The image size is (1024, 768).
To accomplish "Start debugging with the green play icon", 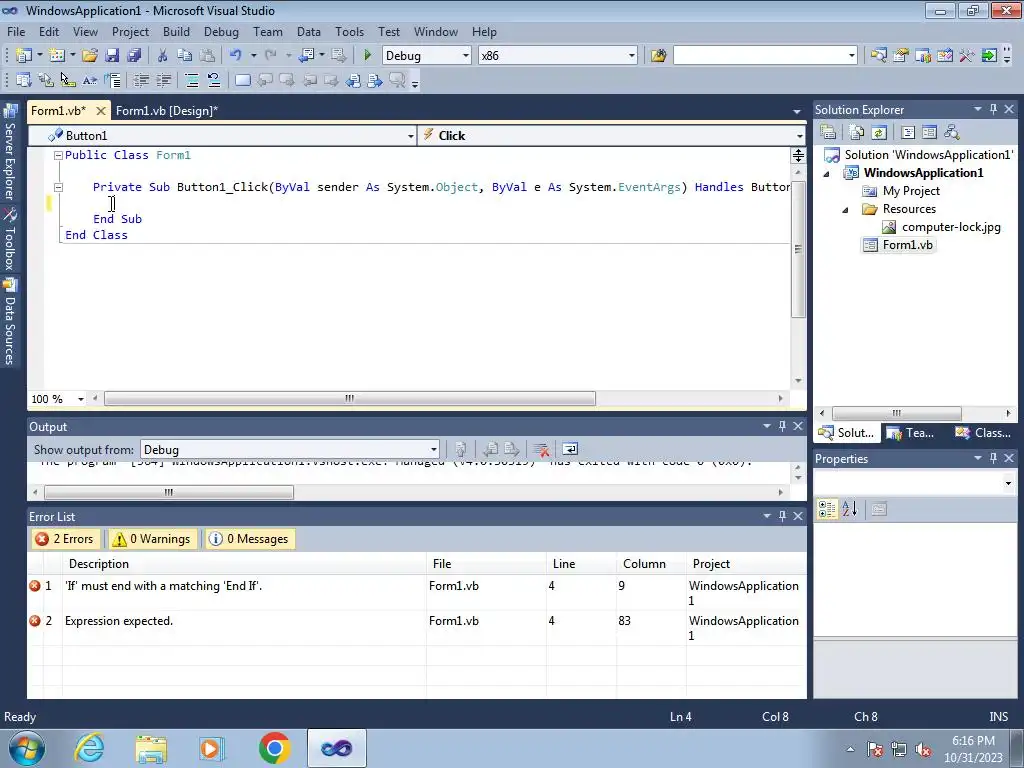I will click(x=368, y=56).
